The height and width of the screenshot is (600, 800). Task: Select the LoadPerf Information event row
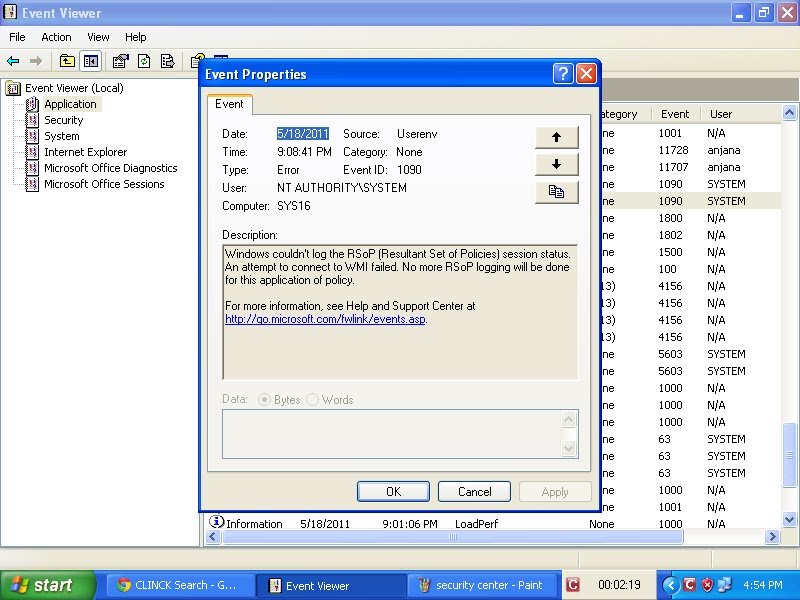pos(492,523)
